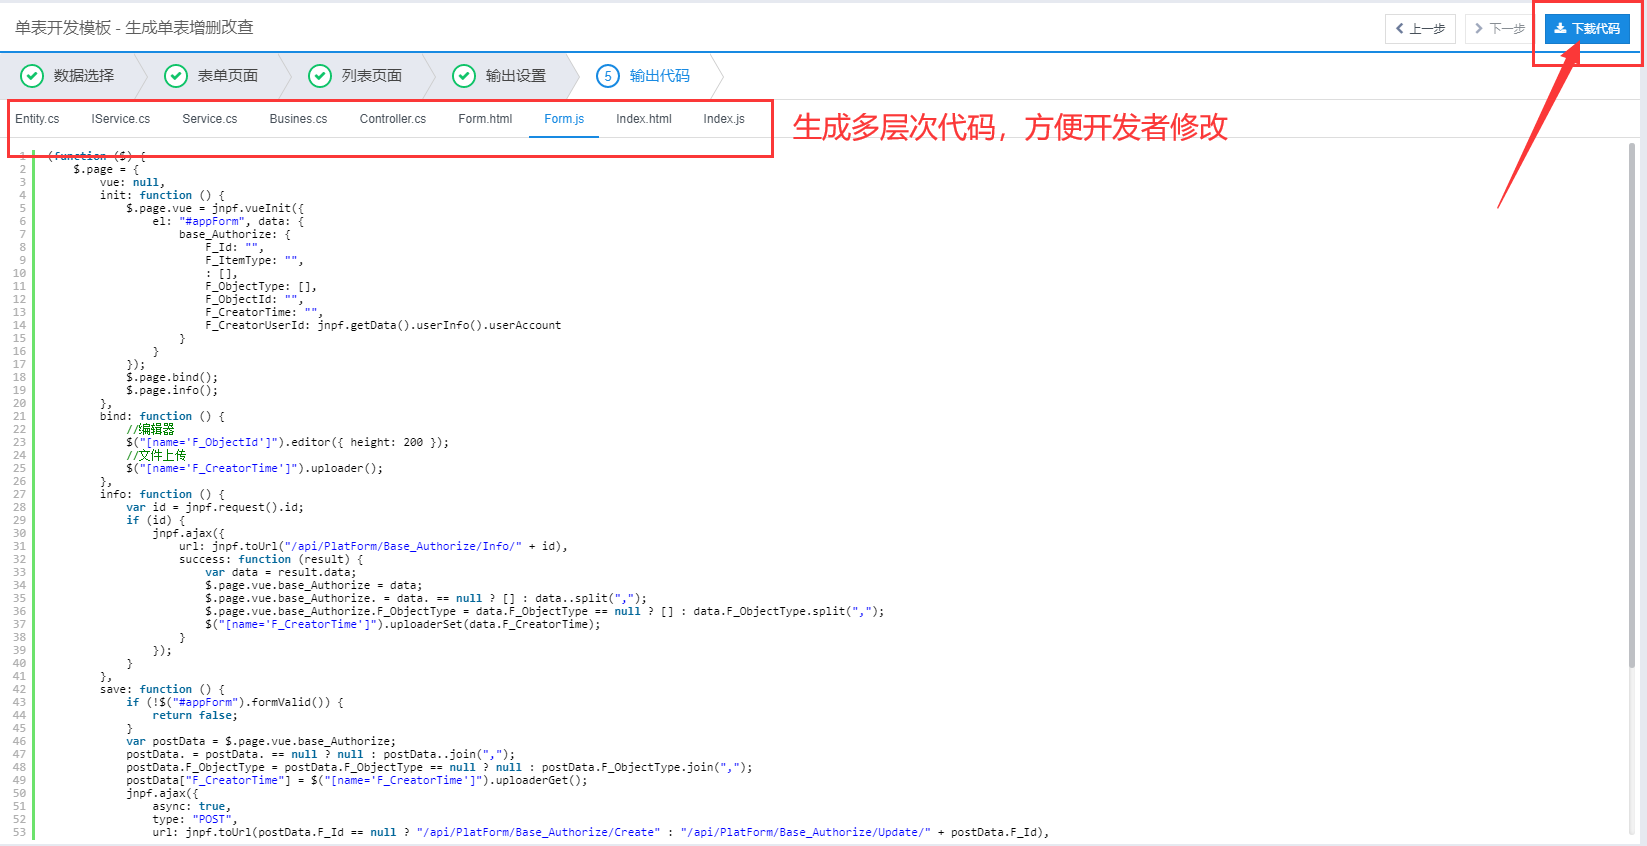Go to the 列表页面 step label
The width and height of the screenshot is (1647, 846).
pos(372,76)
